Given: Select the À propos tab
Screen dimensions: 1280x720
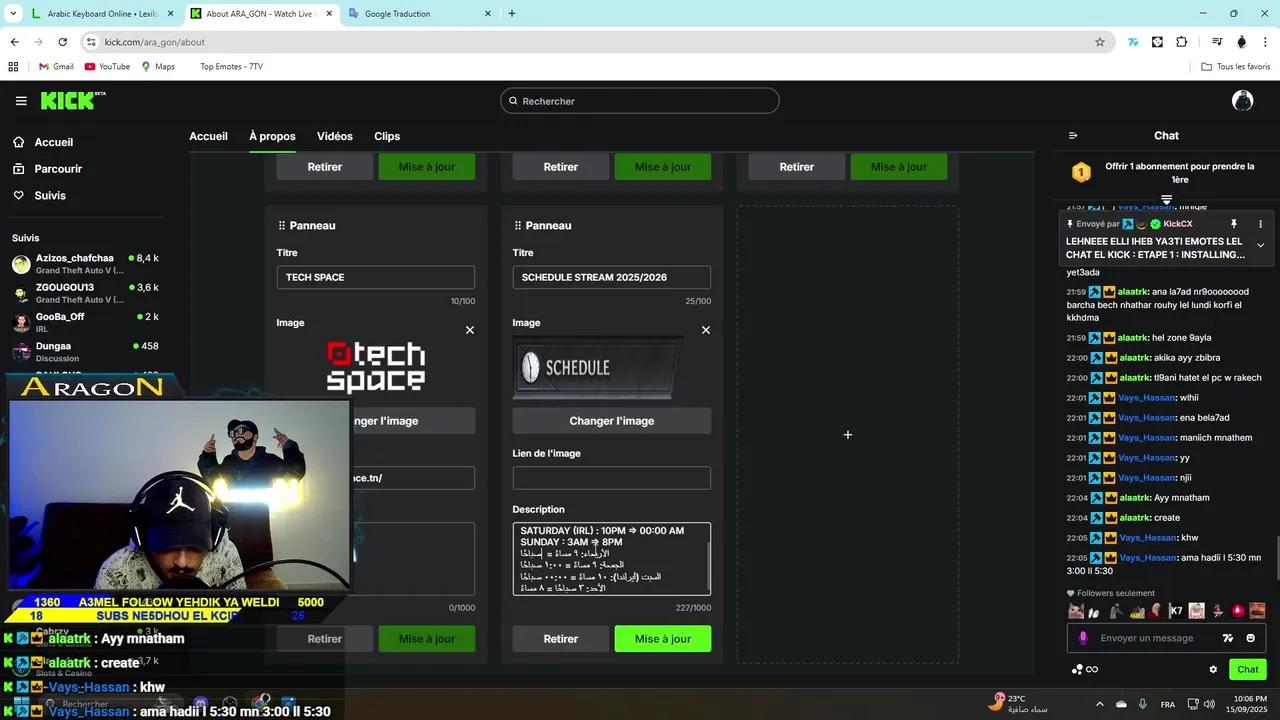Looking at the screenshot, I should click(272, 136).
